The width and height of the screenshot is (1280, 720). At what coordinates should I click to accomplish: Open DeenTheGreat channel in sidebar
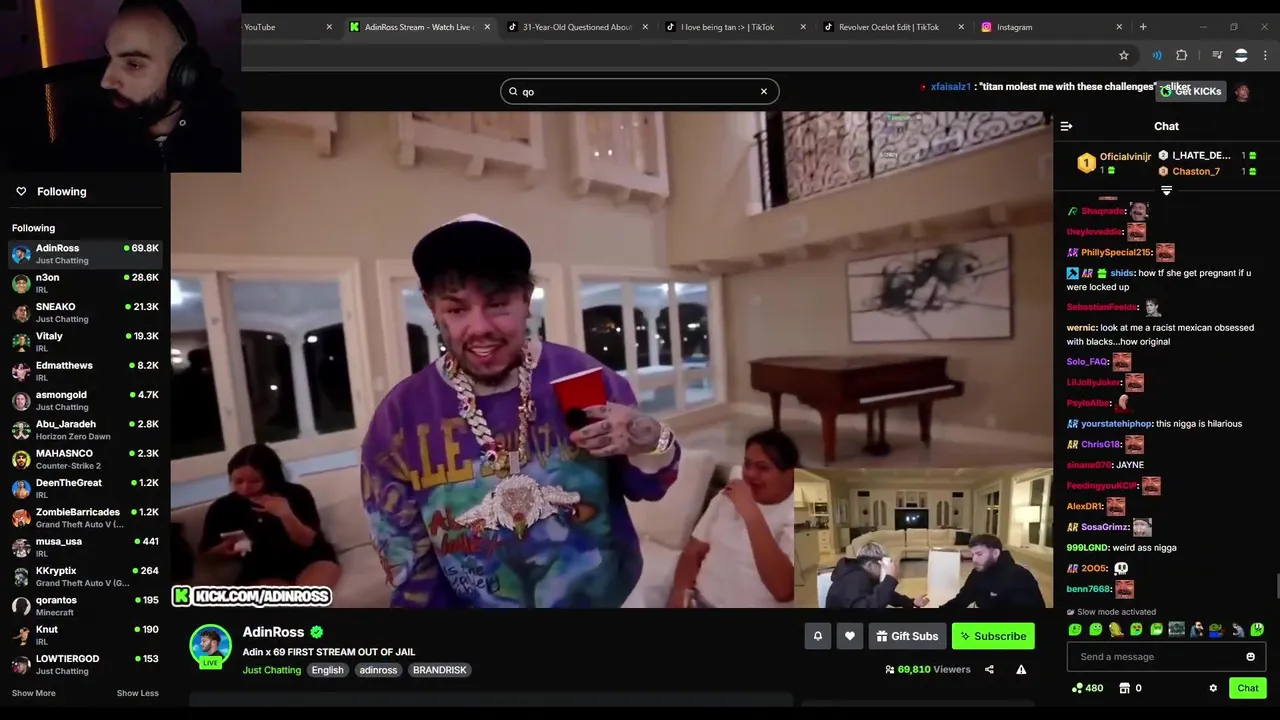(85, 488)
